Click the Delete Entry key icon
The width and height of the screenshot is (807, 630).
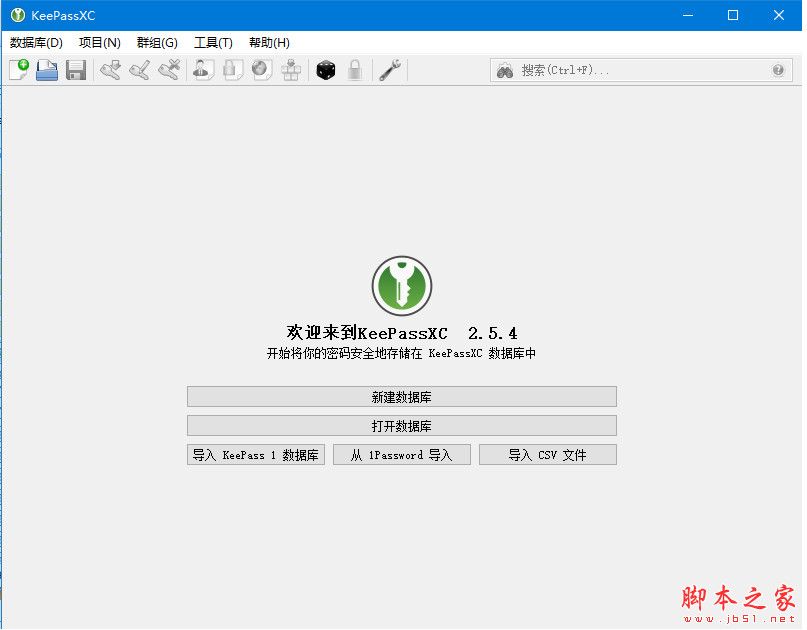[x=168, y=70]
